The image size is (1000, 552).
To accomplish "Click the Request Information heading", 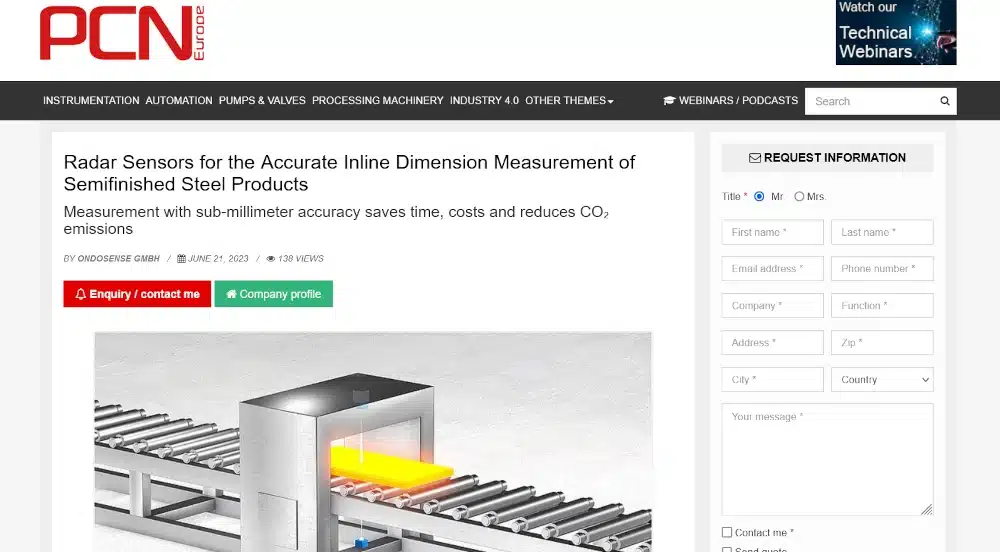I will [x=827, y=158].
